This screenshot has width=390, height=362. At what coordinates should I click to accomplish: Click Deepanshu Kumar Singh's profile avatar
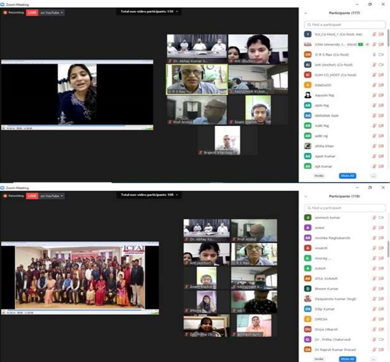[x=308, y=299]
